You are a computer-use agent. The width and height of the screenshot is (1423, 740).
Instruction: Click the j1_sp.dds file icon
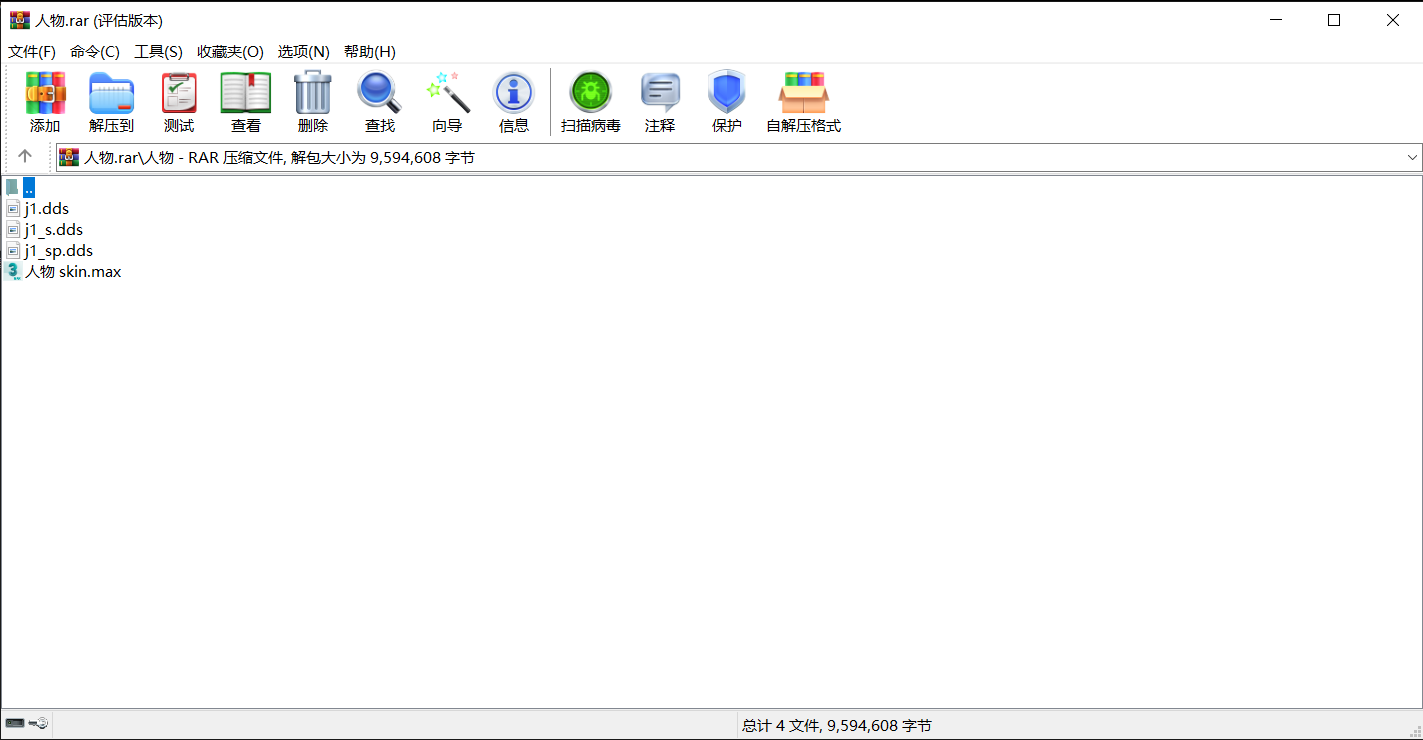[13, 250]
